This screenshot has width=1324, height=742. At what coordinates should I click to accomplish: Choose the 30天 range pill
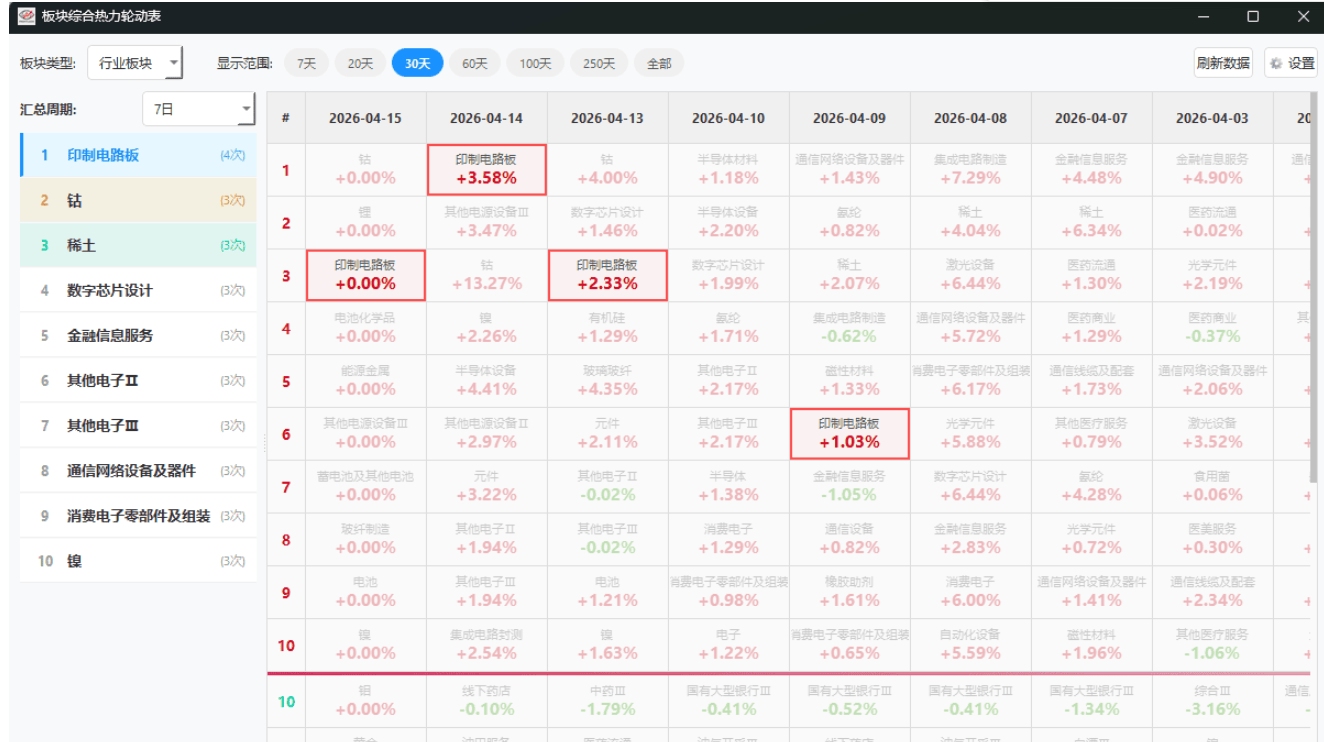(x=417, y=63)
